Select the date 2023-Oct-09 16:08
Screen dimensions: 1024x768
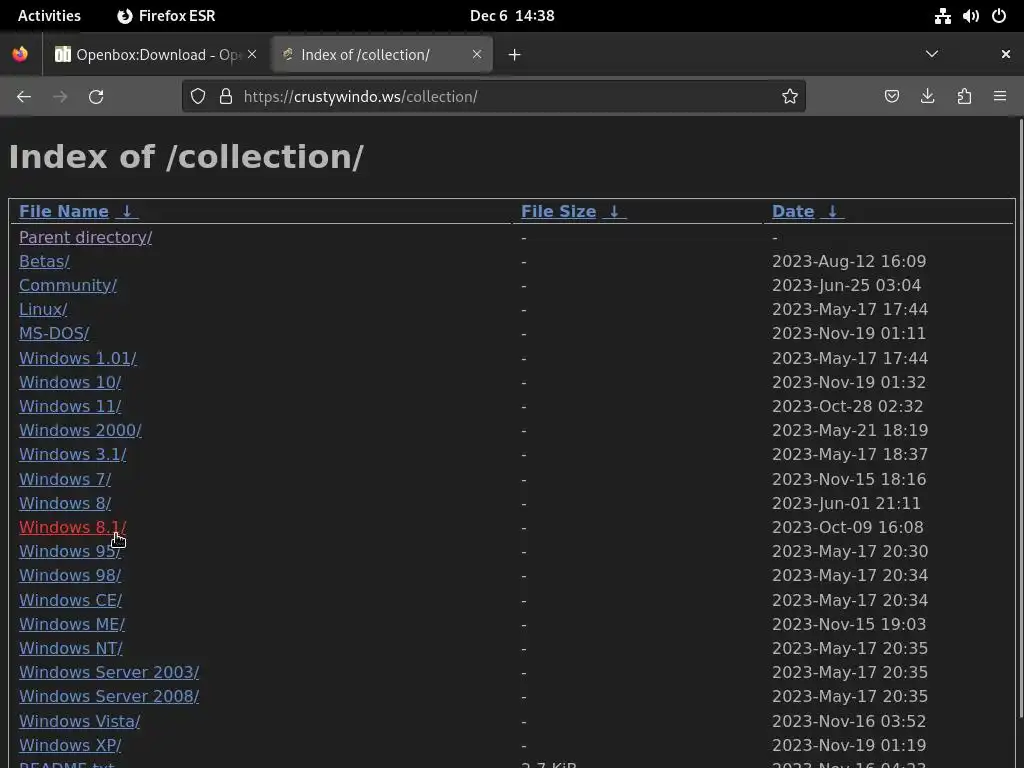point(848,527)
